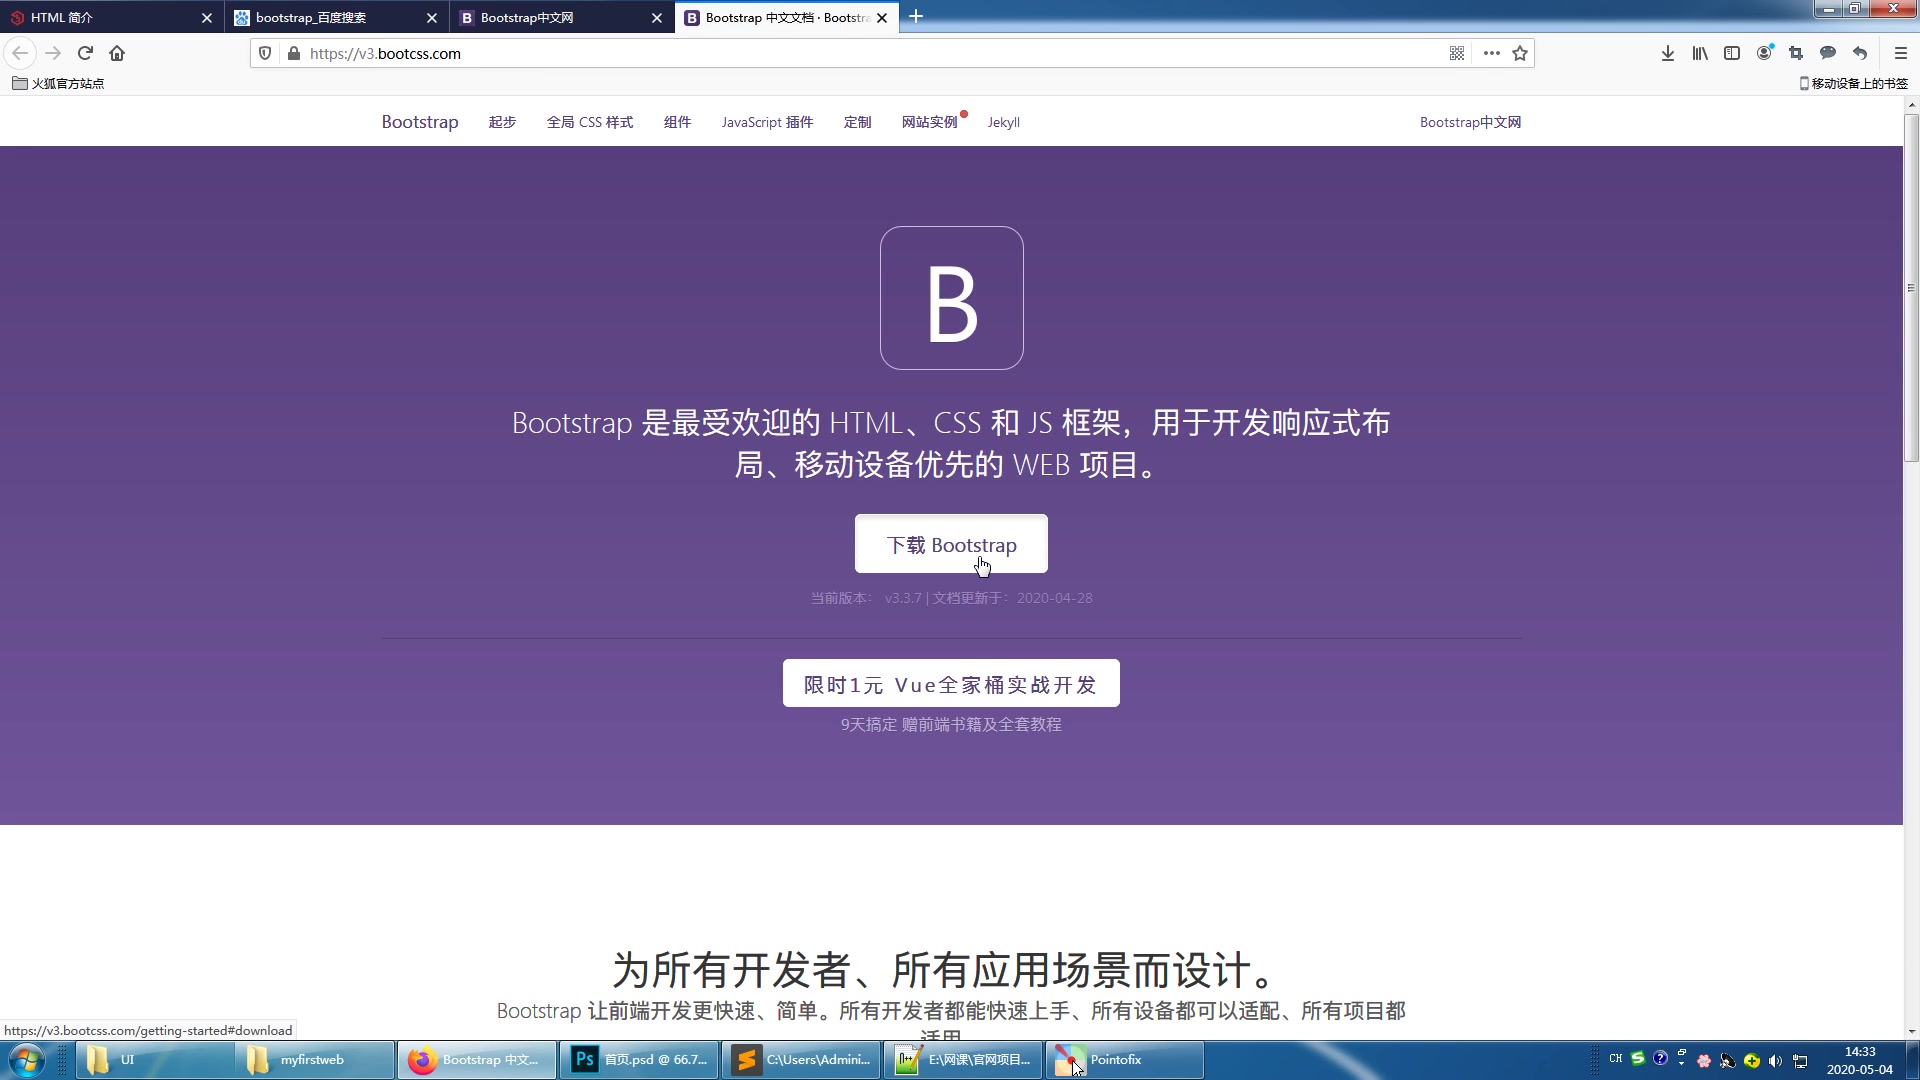Switch to Photoshop 首页.psd taskbar item

639,1060
